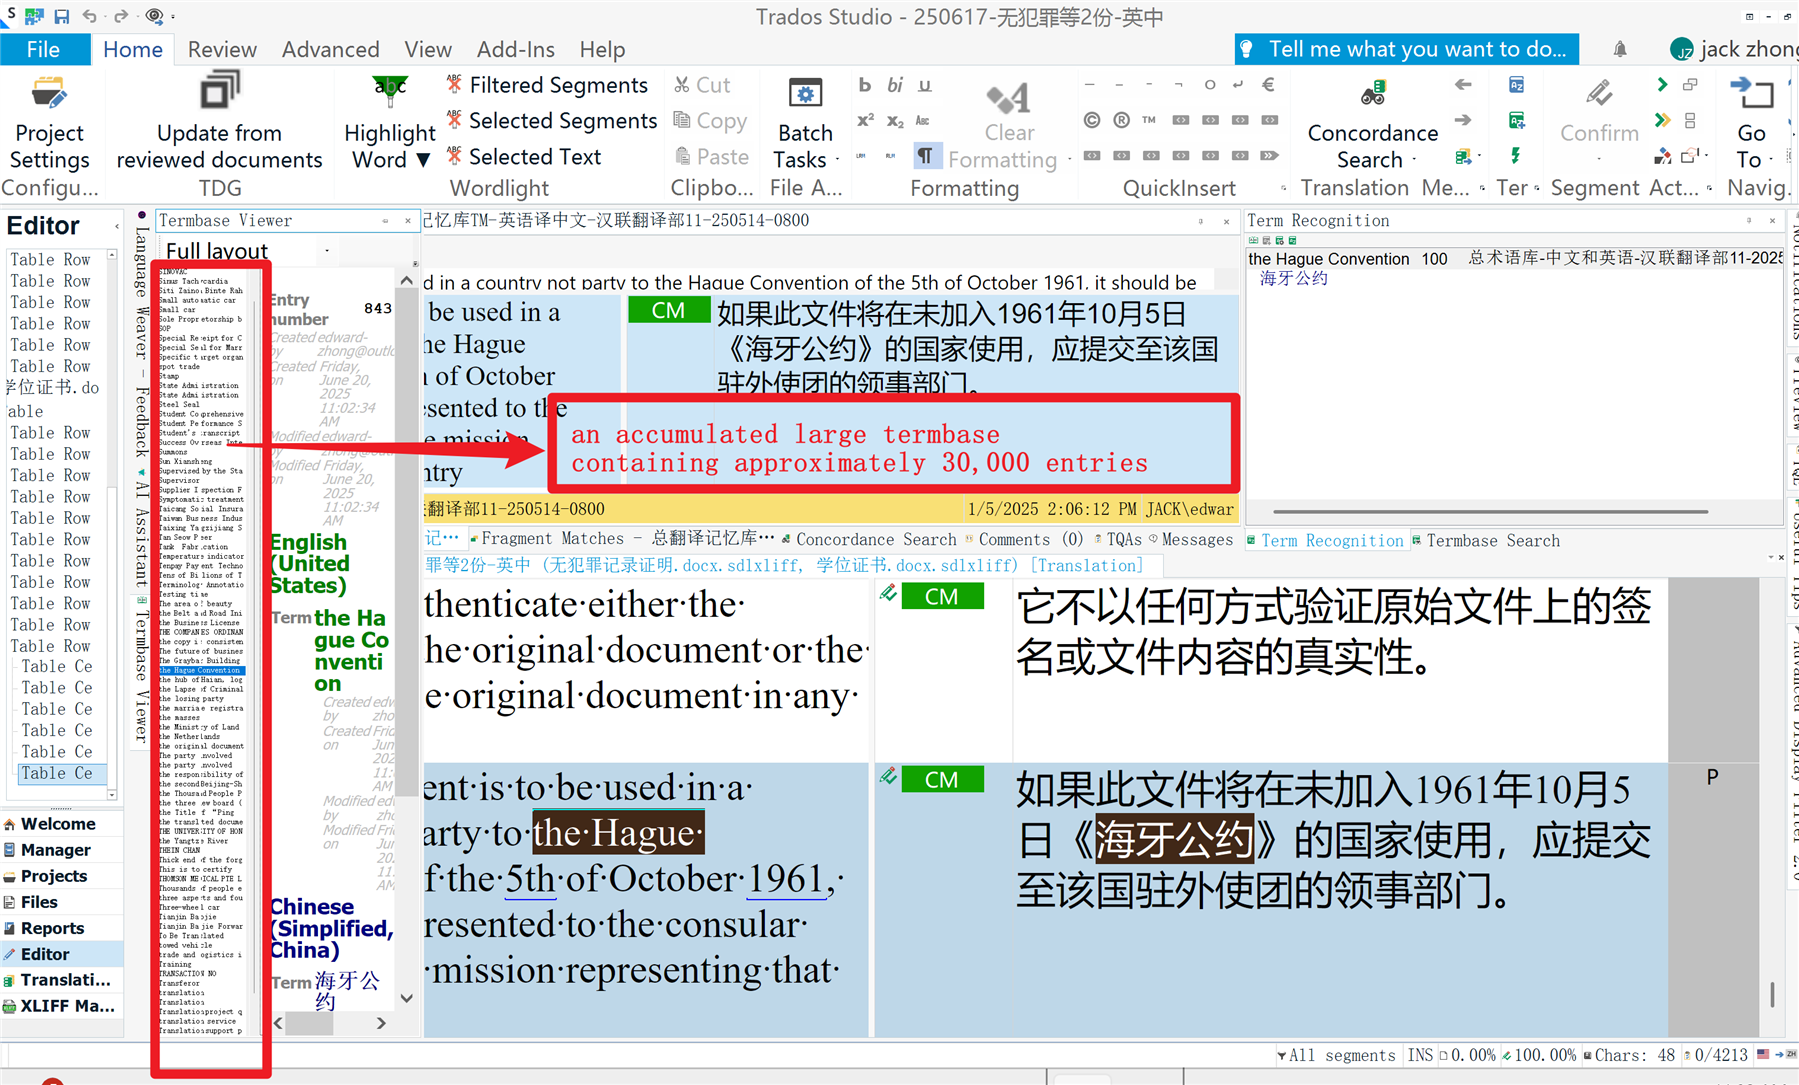1799x1085 pixels.
Task: Click Update from reviewed documents
Action: pos(219,123)
